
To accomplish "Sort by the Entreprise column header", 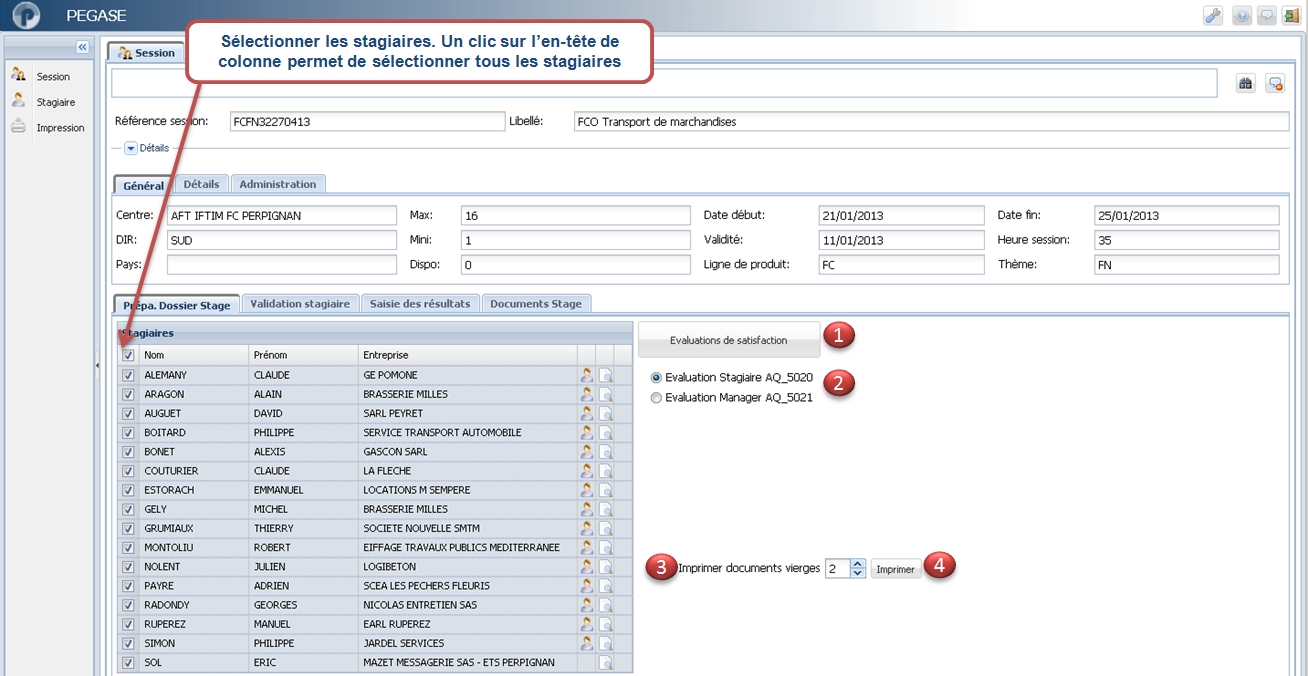I will point(467,355).
